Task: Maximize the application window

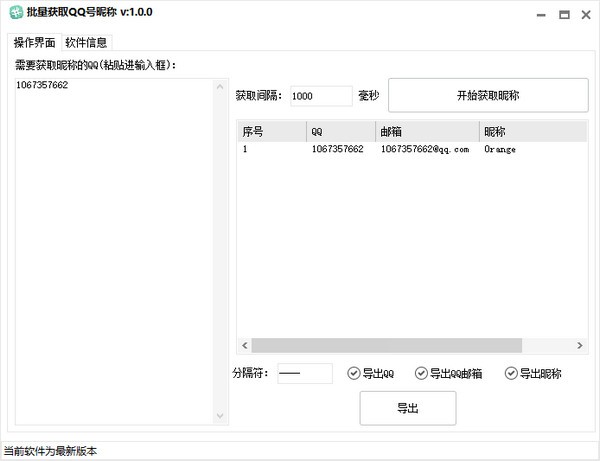Action: point(564,15)
